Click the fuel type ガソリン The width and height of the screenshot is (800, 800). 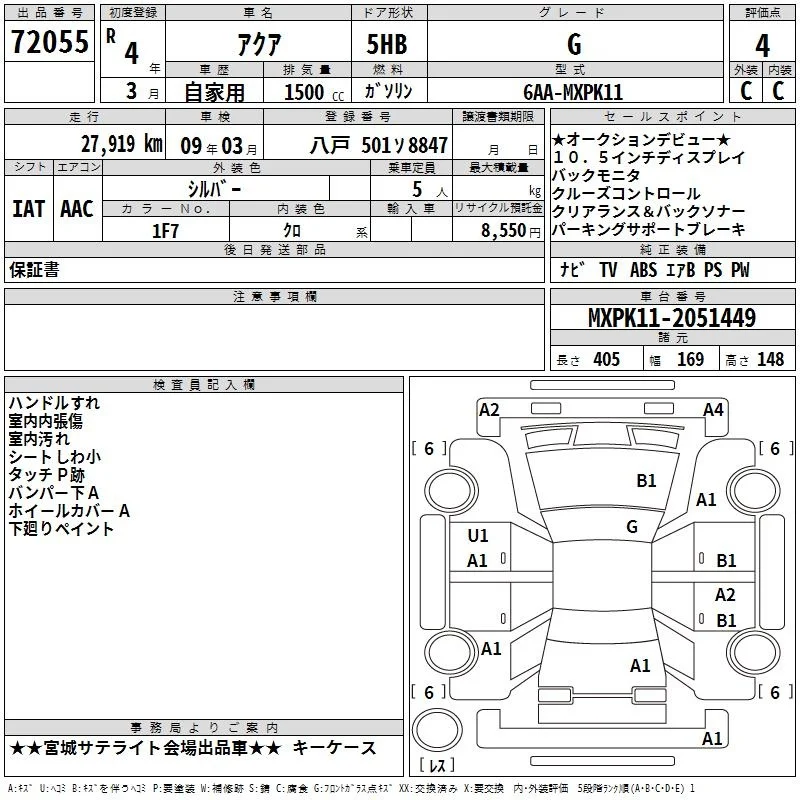[x=388, y=91]
